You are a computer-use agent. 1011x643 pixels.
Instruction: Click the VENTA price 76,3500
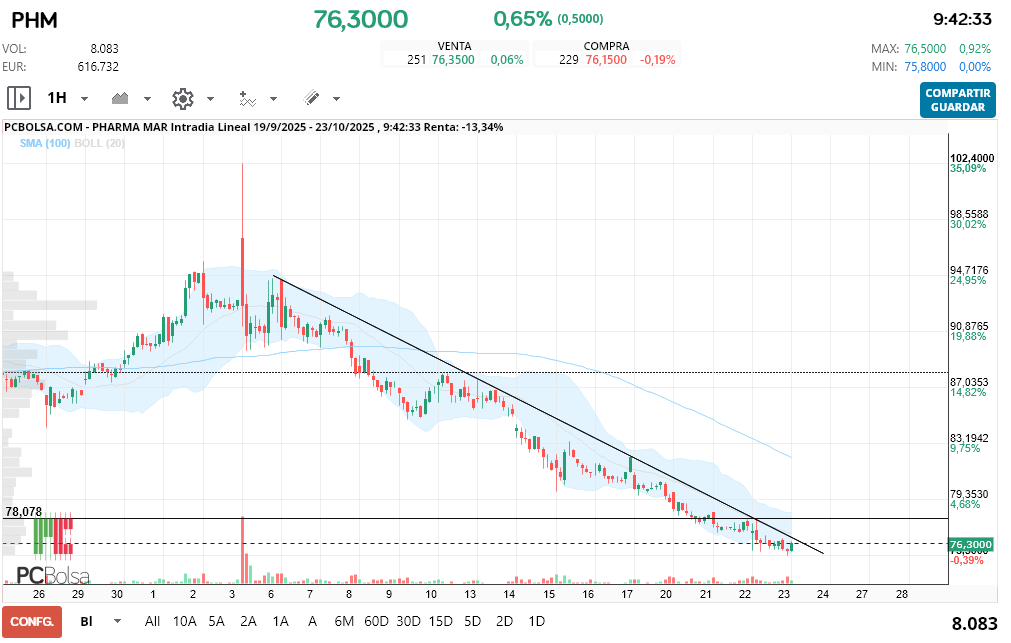tap(453, 60)
